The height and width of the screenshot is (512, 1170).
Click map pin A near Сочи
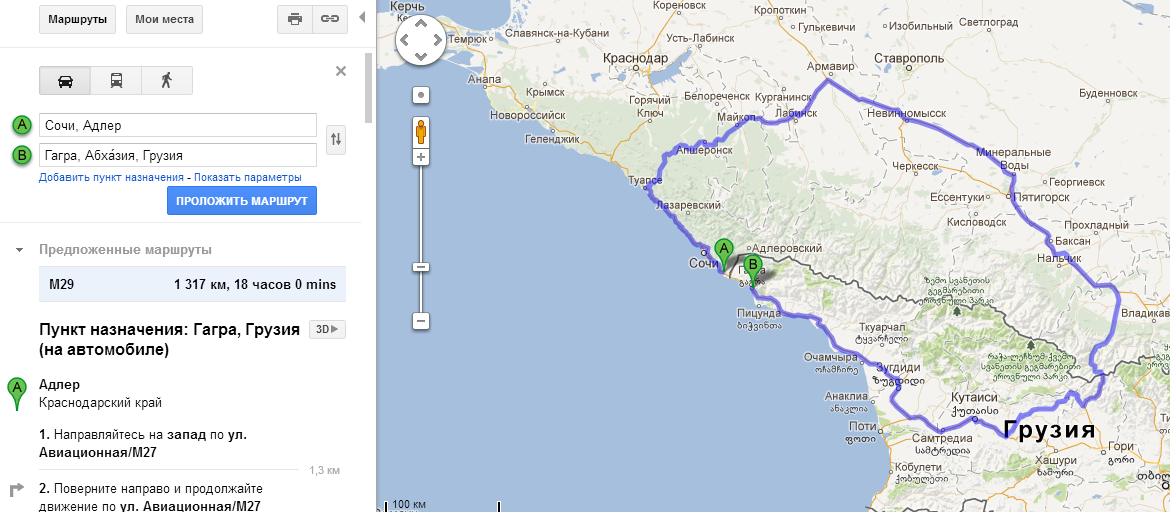(722, 254)
